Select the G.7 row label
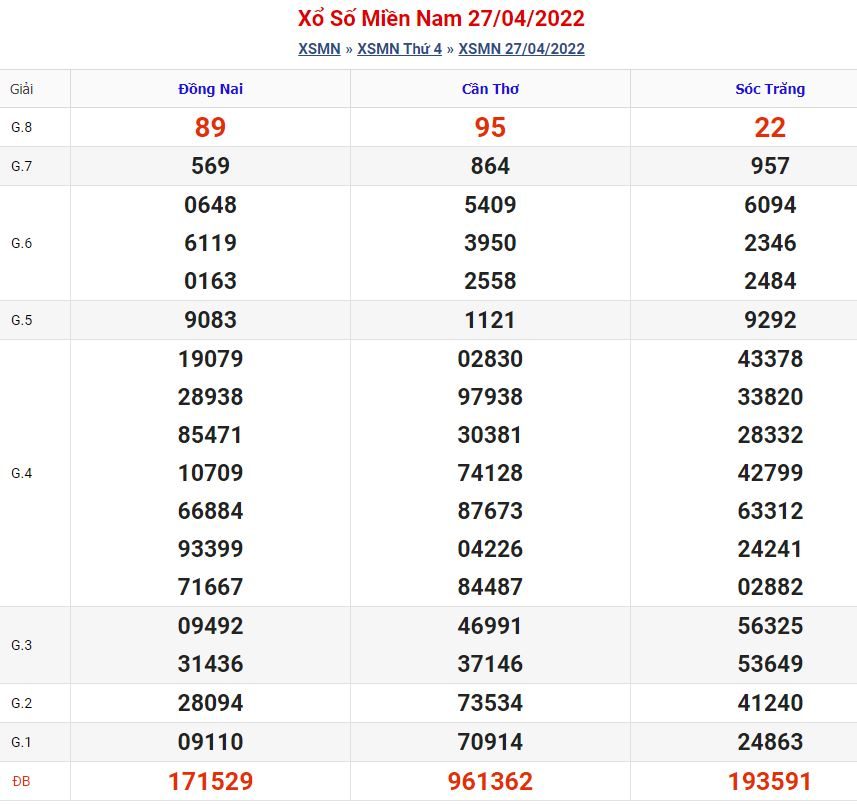This screenshot has height=804, width=857. coord(21,166)
